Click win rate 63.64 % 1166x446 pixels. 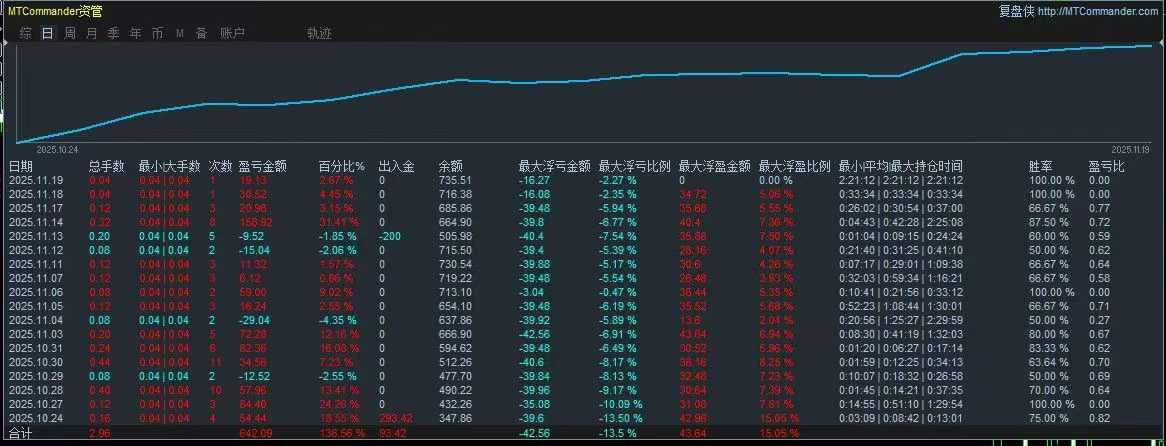(x=1049, y=362)
